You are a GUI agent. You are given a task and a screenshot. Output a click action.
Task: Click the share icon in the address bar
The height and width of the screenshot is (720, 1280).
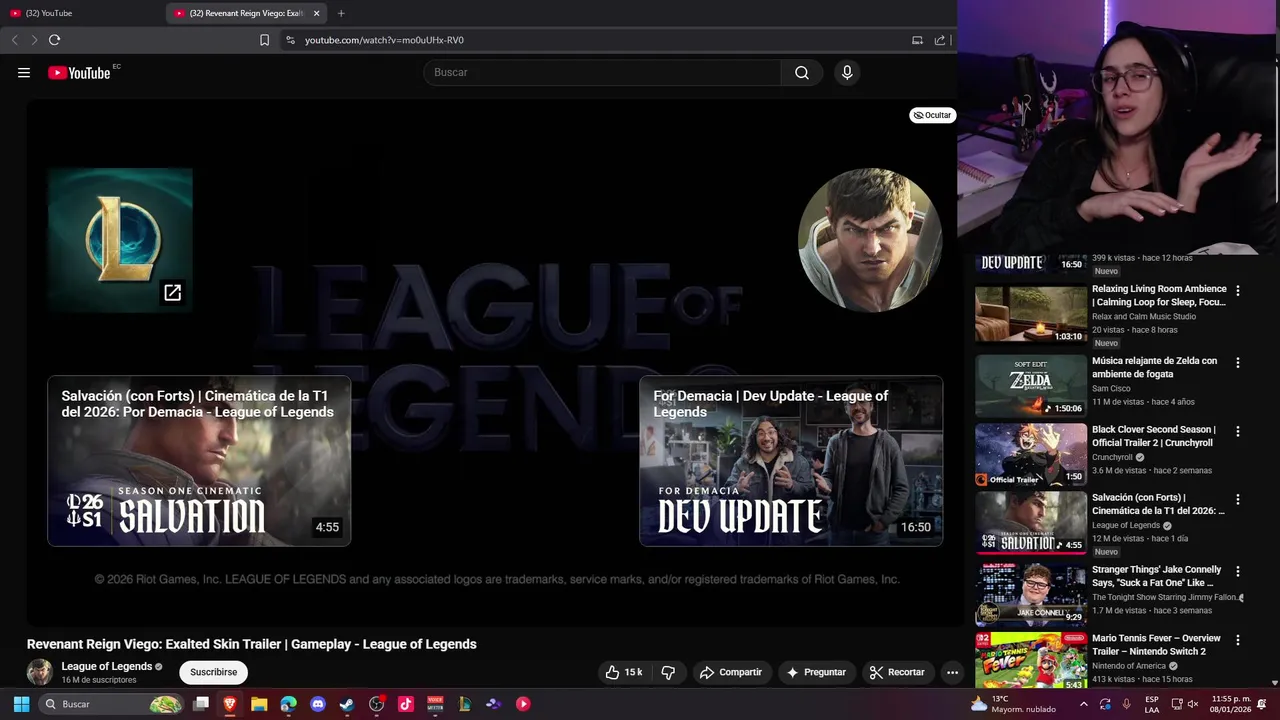(940, 40)
